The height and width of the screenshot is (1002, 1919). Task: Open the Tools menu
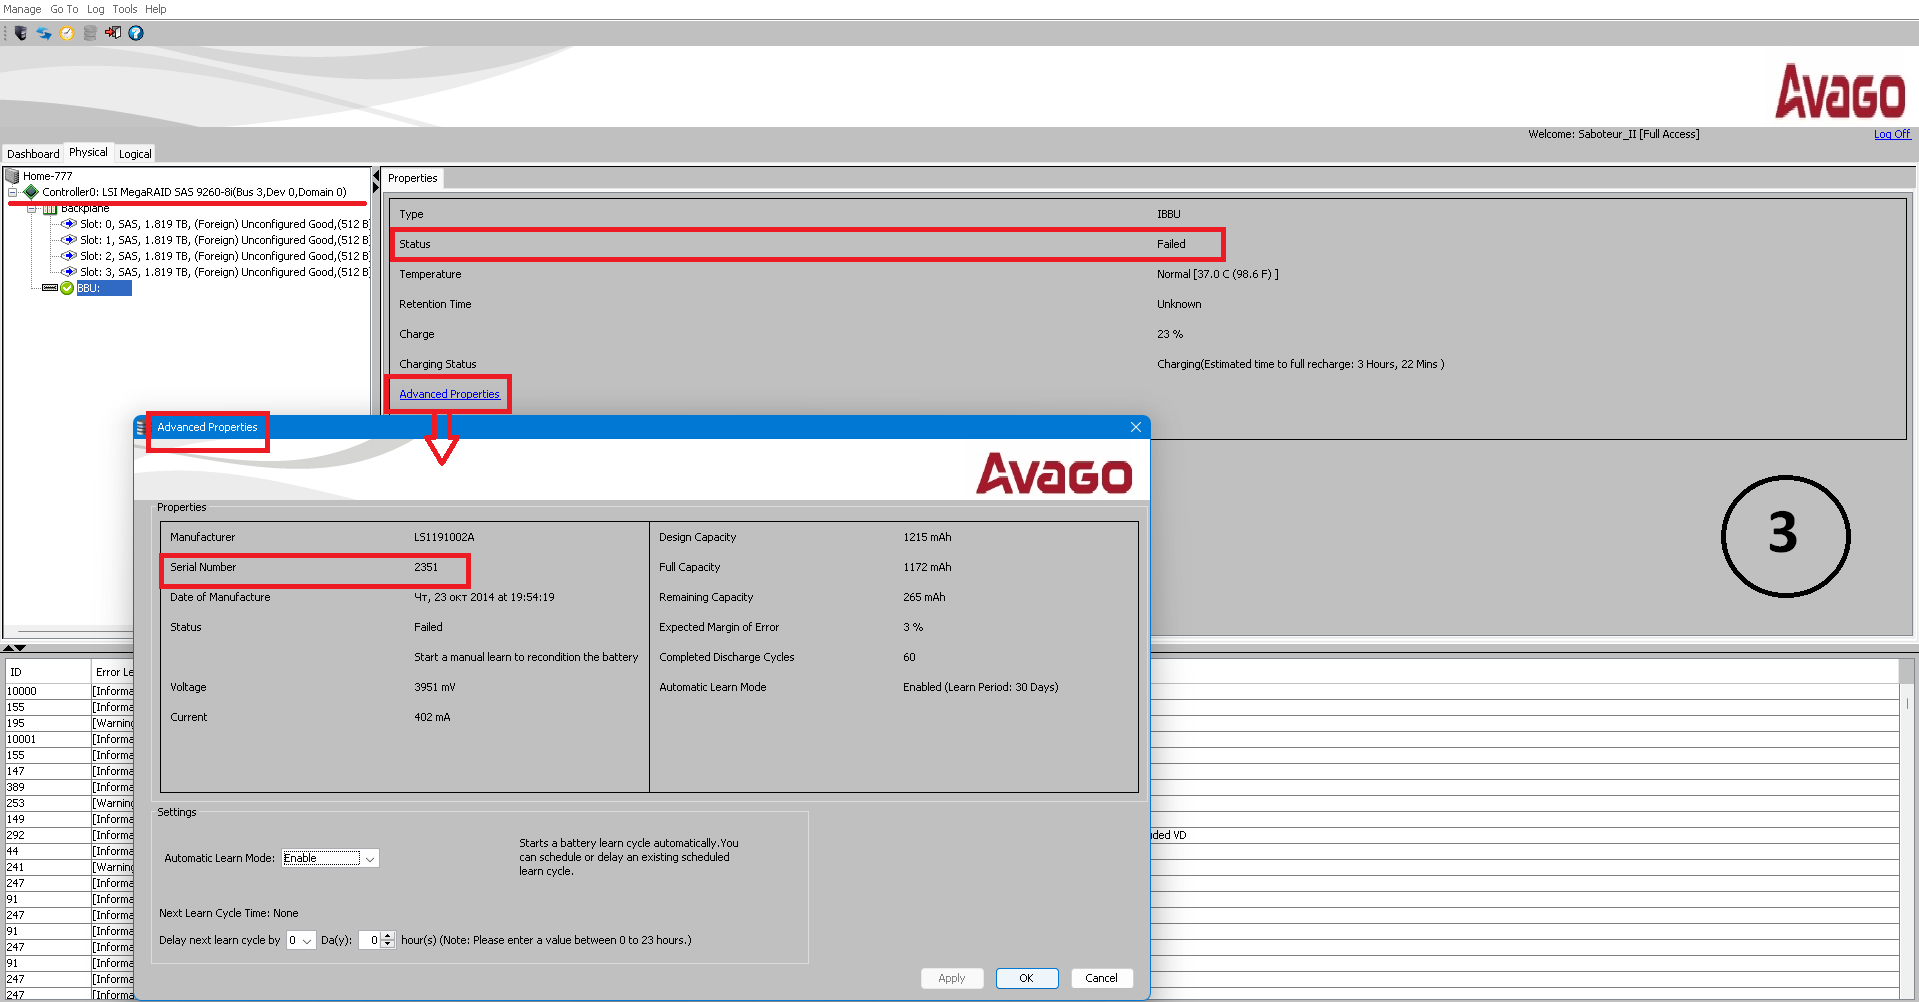click(x=125, y=9)
